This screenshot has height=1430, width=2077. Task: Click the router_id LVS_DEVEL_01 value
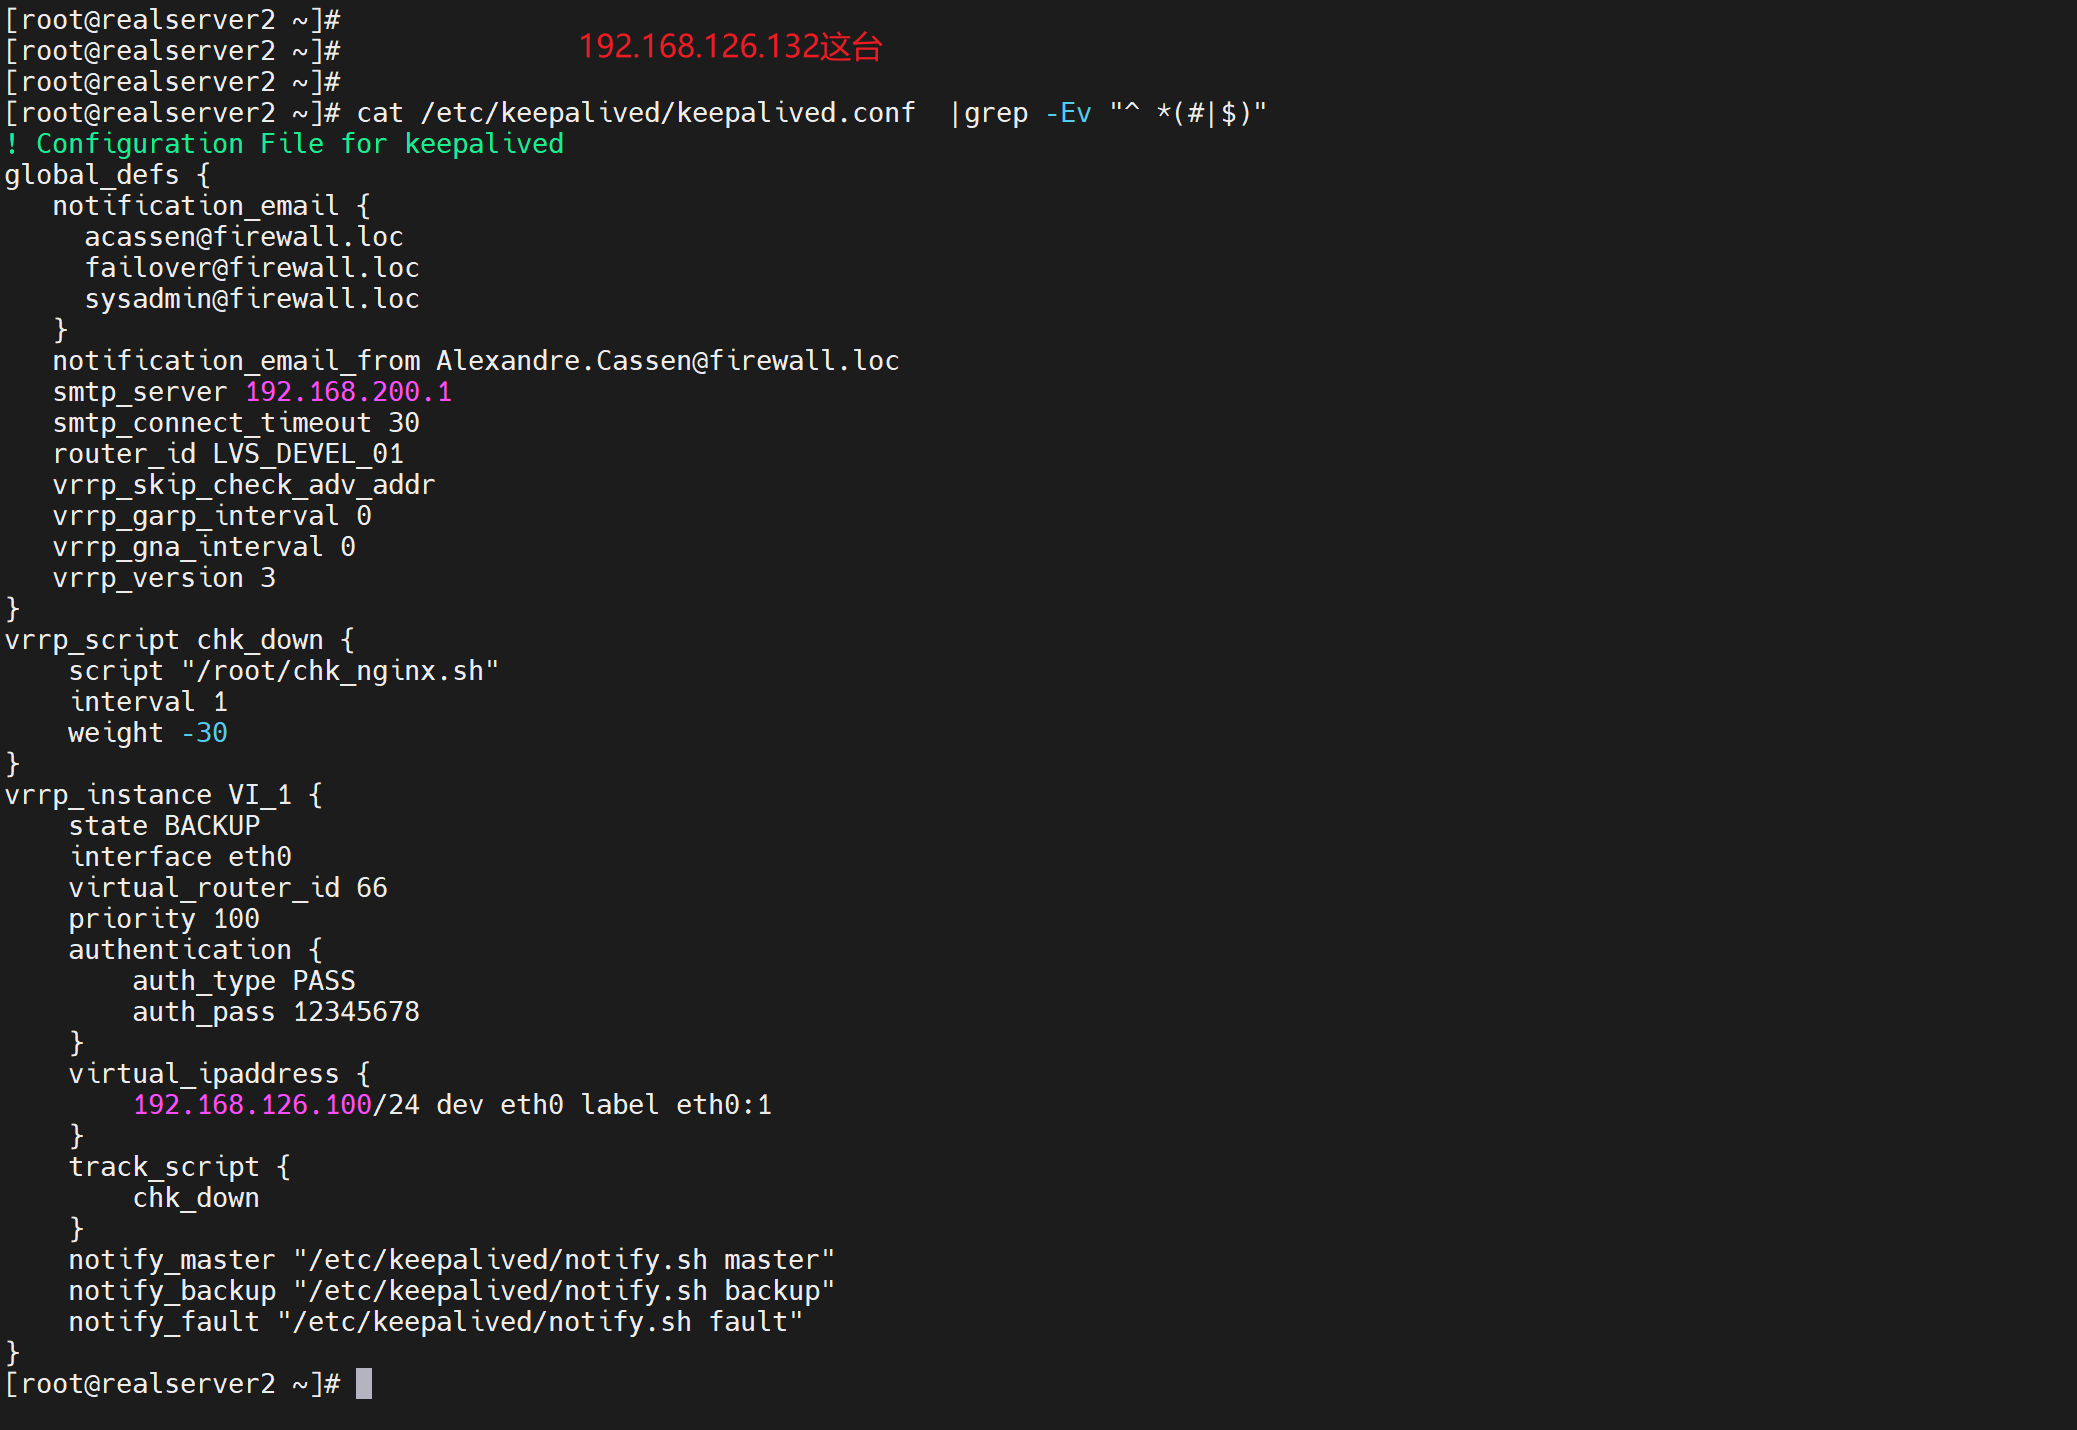tap(307, 454)
